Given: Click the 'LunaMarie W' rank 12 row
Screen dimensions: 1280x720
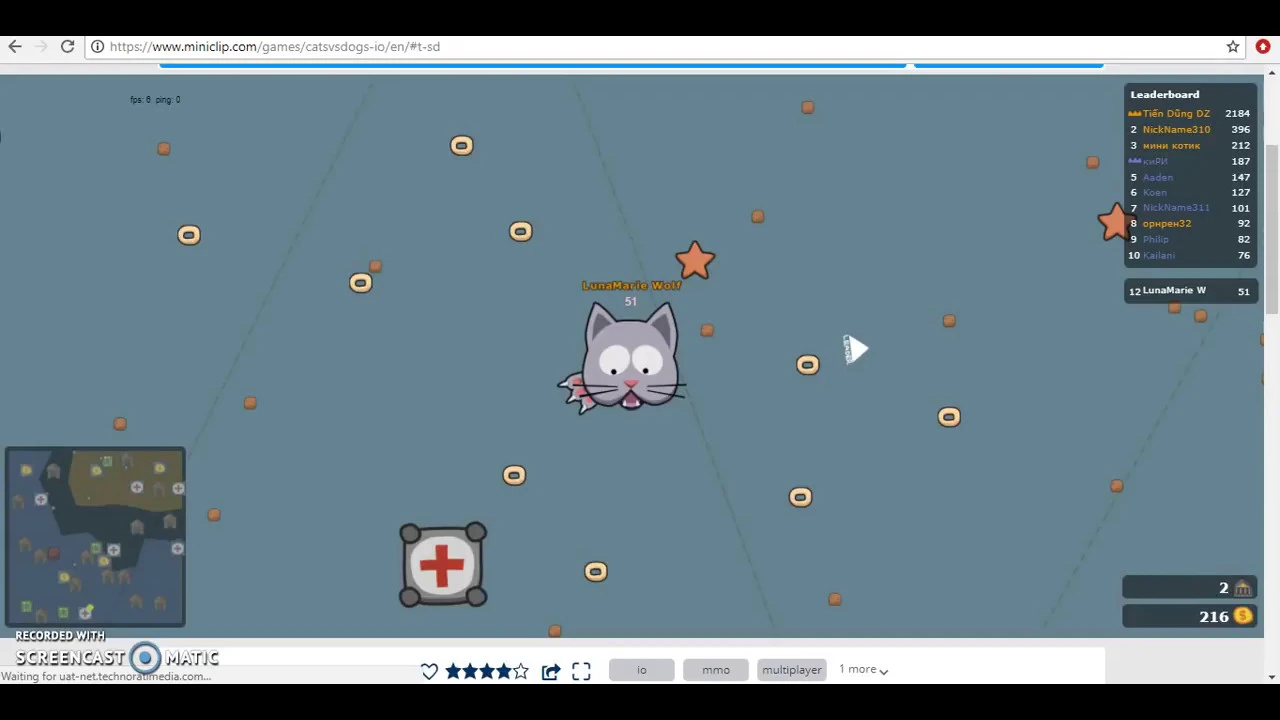Looking at the screenshot, I should pyautogui.click(x=1190, y=291).
